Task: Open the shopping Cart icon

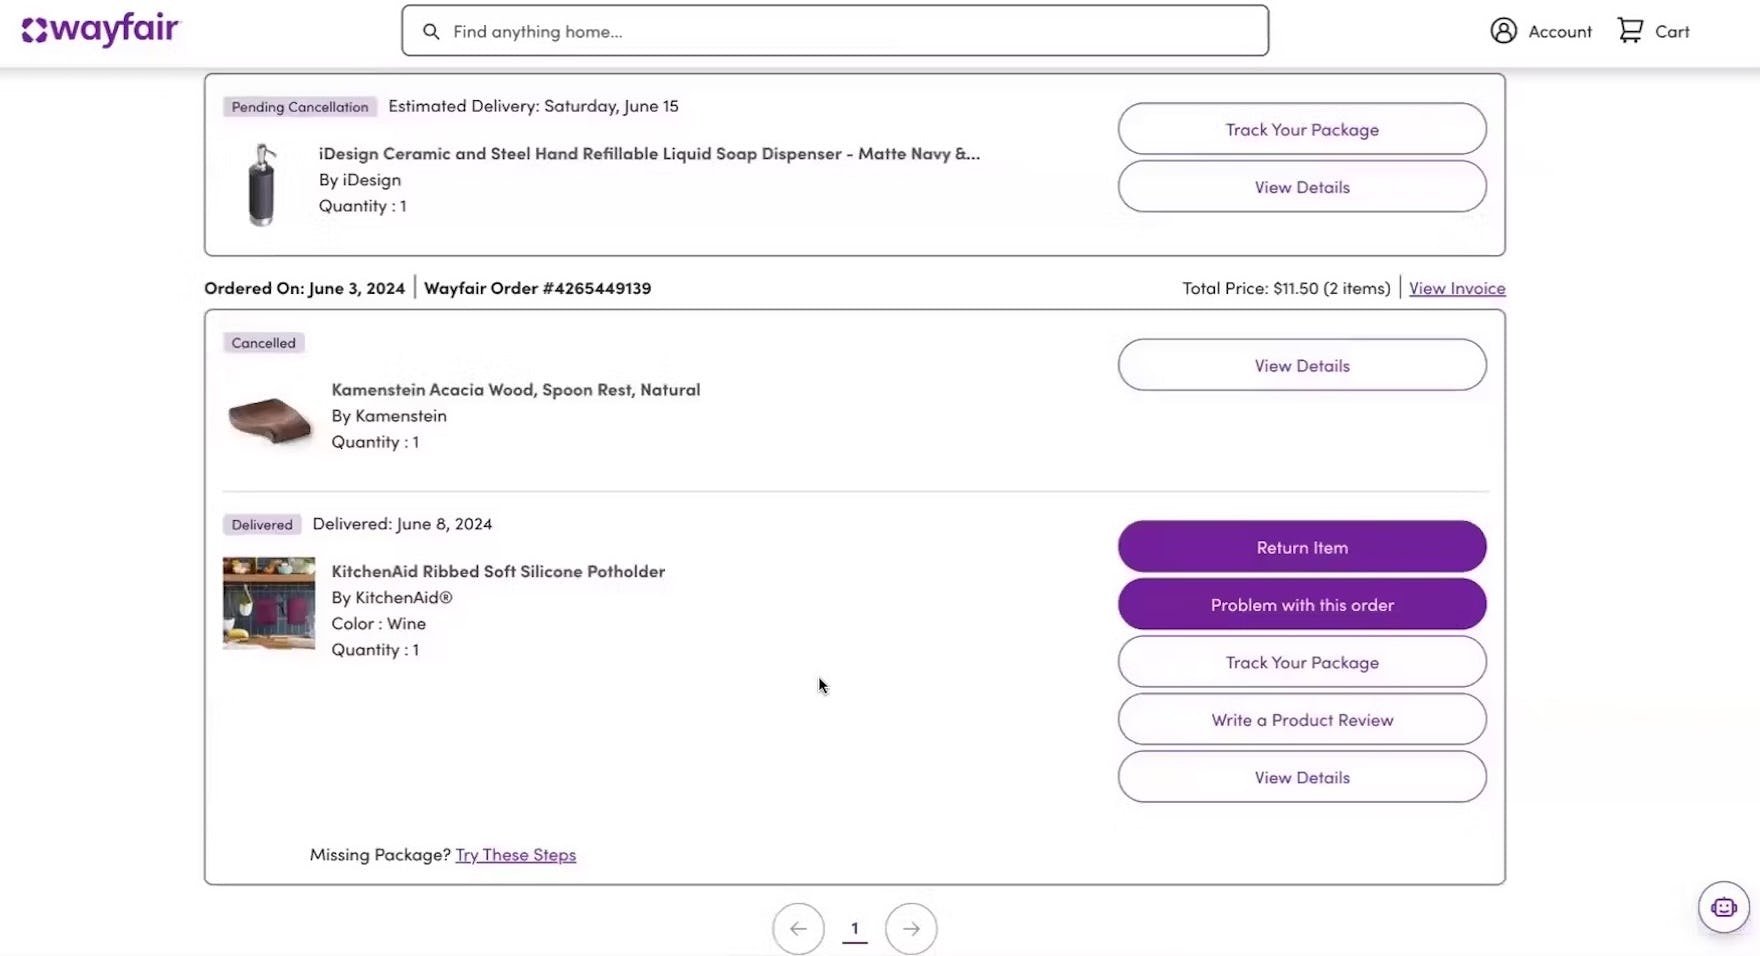Action: tap(1630, 31)
